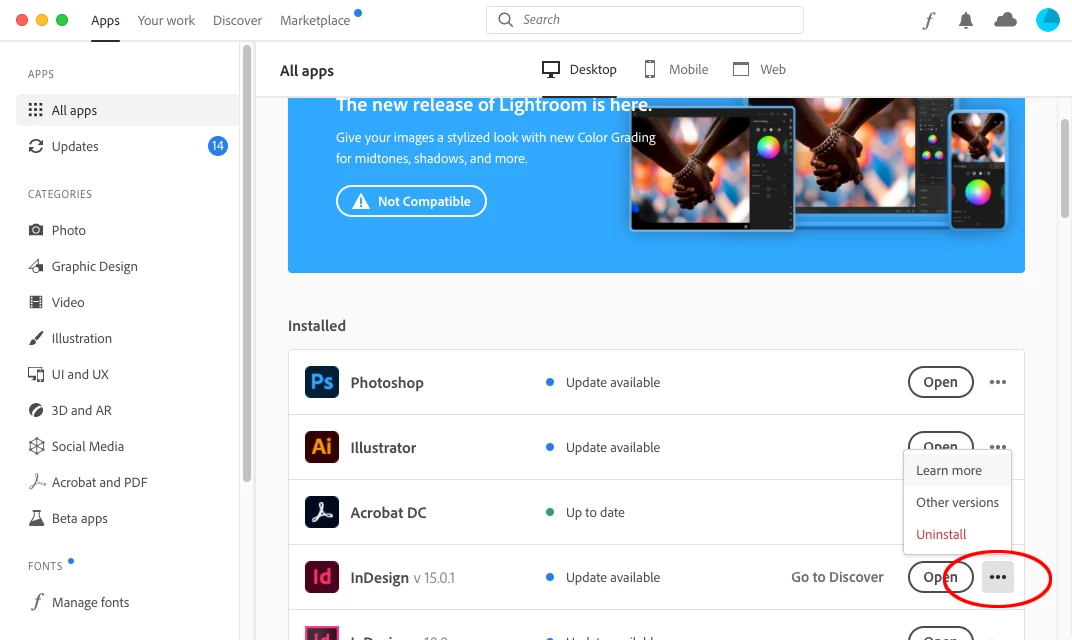Switch to Your work tab

click(166, 21)
